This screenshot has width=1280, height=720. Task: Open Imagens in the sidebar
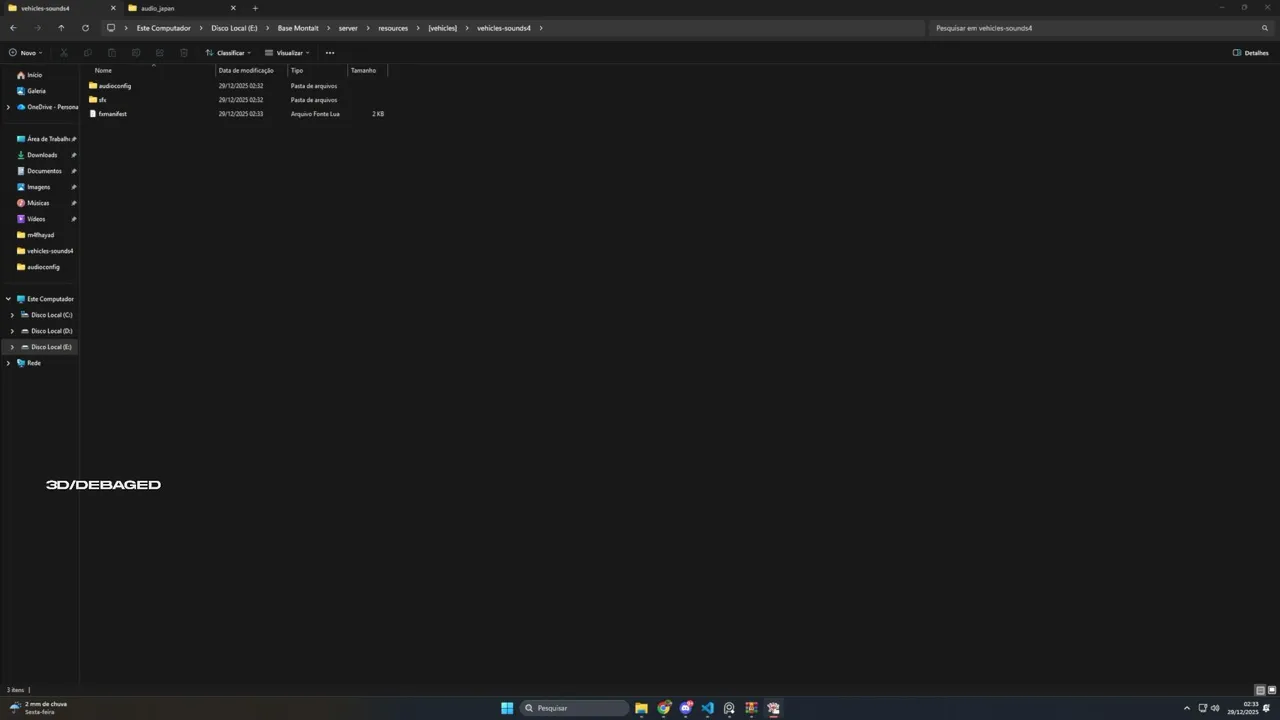click(40, 187)
